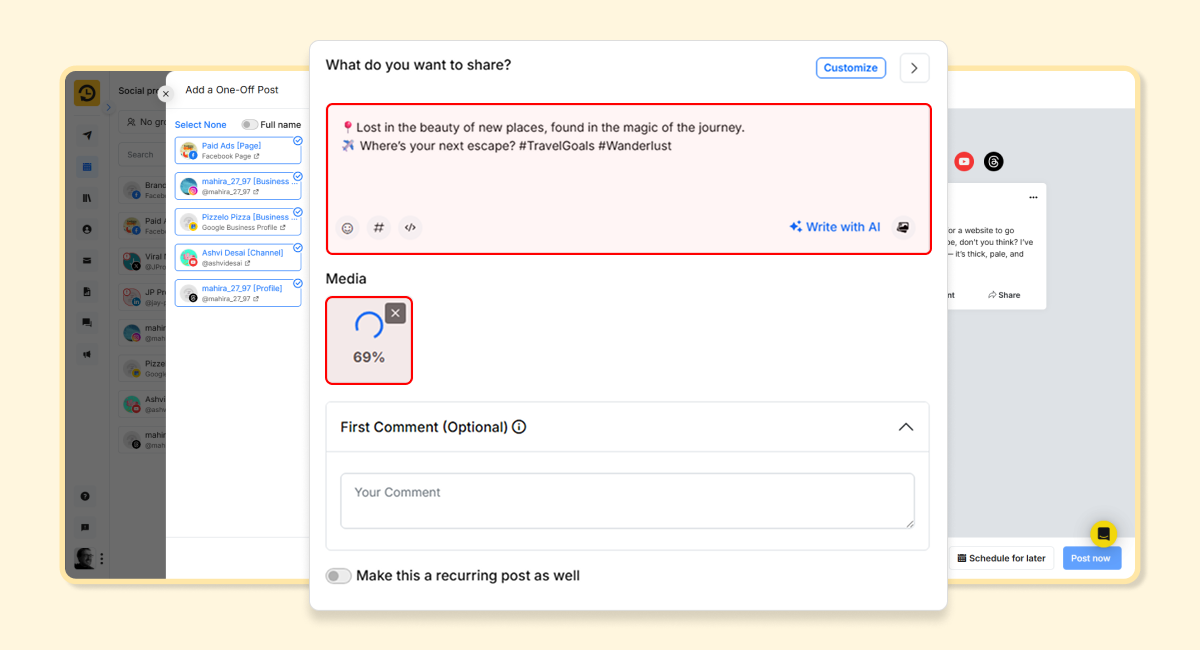Uncheck the mahira_27_97 [Profile] Threads account
This screenshot has height=650, width=1200.
pyautogui.click(x=298, y=283)
